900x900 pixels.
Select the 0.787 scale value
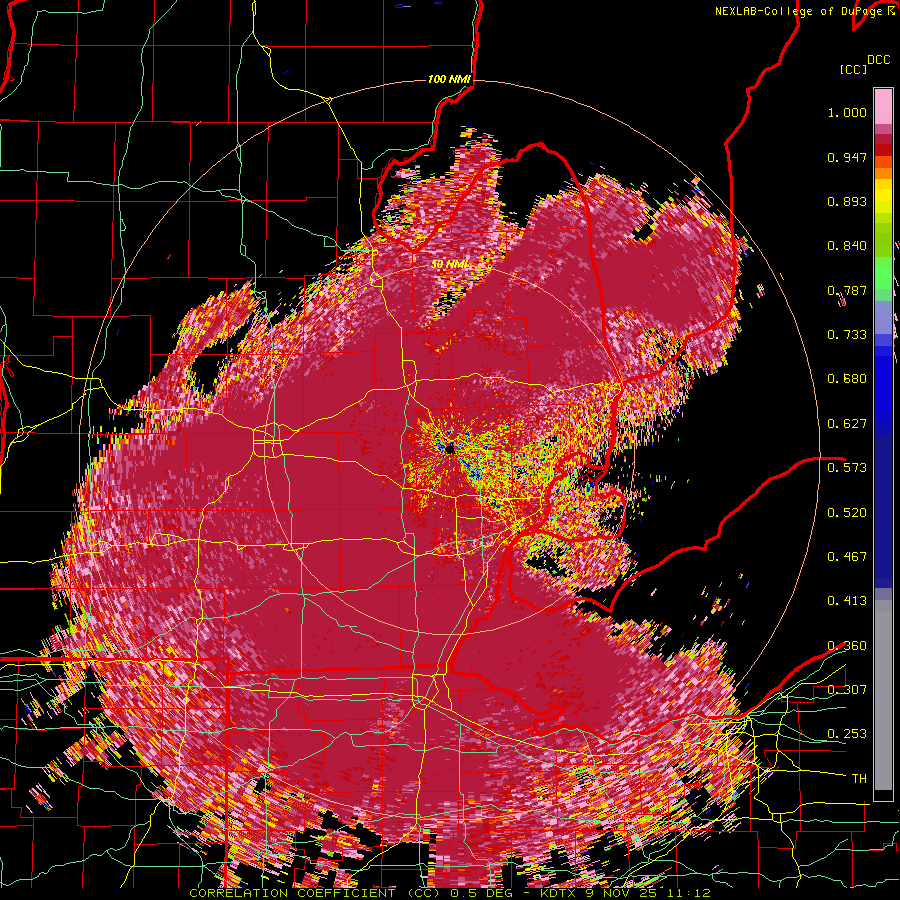point(847,290)
